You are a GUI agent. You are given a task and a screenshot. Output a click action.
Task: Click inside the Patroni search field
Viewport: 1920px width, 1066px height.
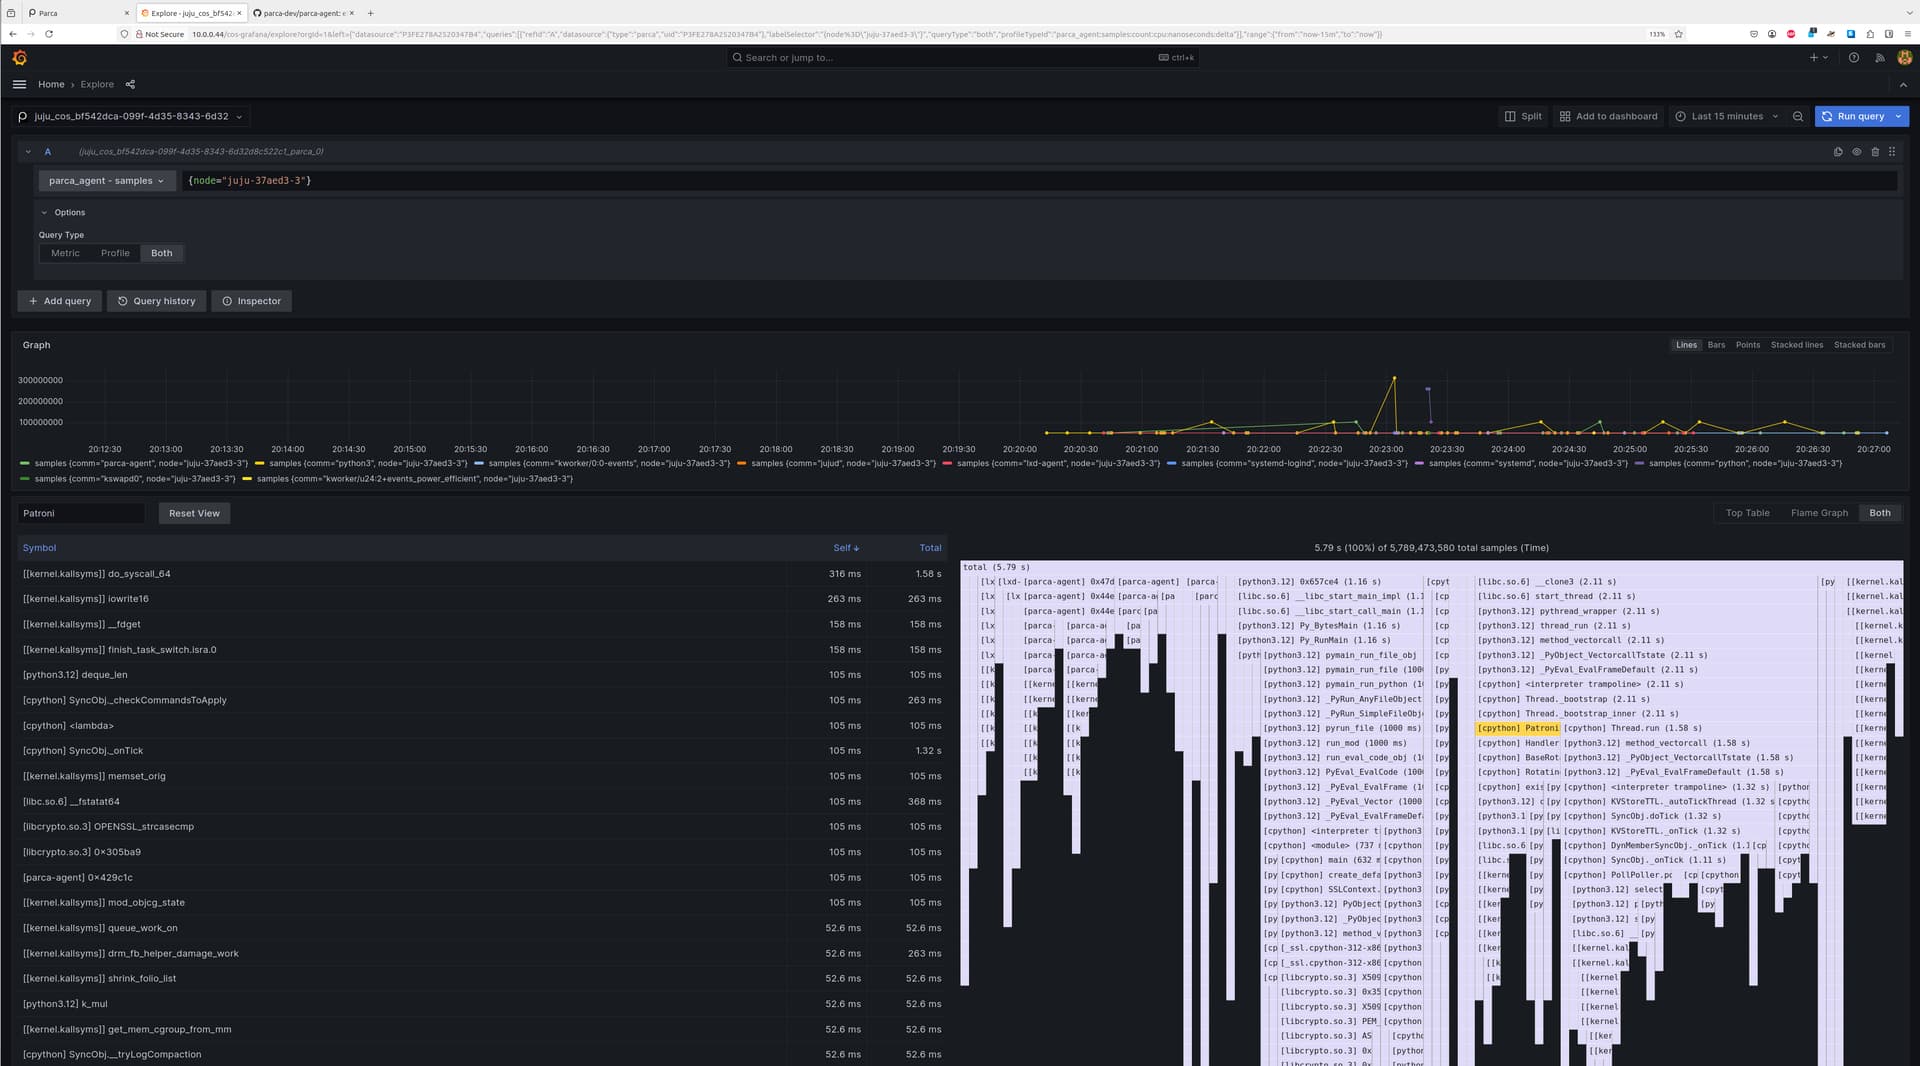pos(80,512)
